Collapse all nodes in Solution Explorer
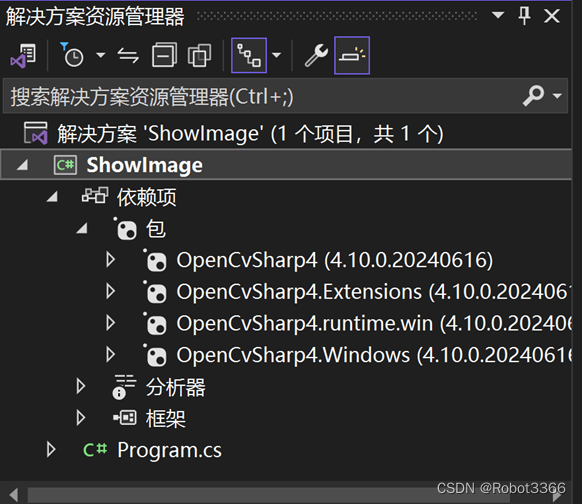 pos(164,55)
